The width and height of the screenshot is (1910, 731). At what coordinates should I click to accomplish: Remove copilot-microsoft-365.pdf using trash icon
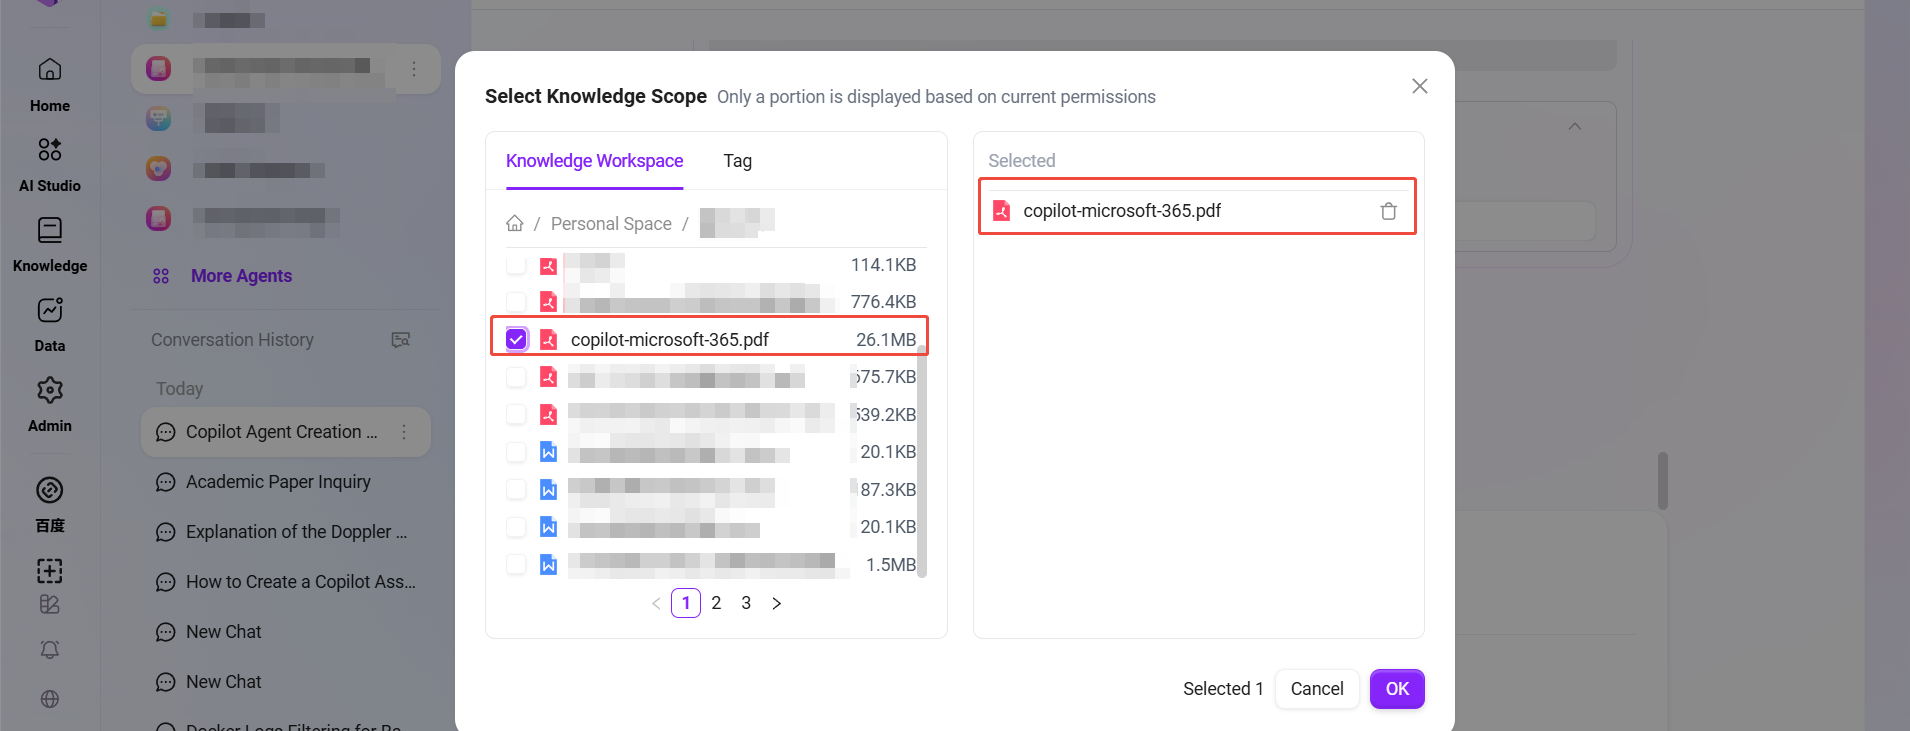click(1388, 211)
